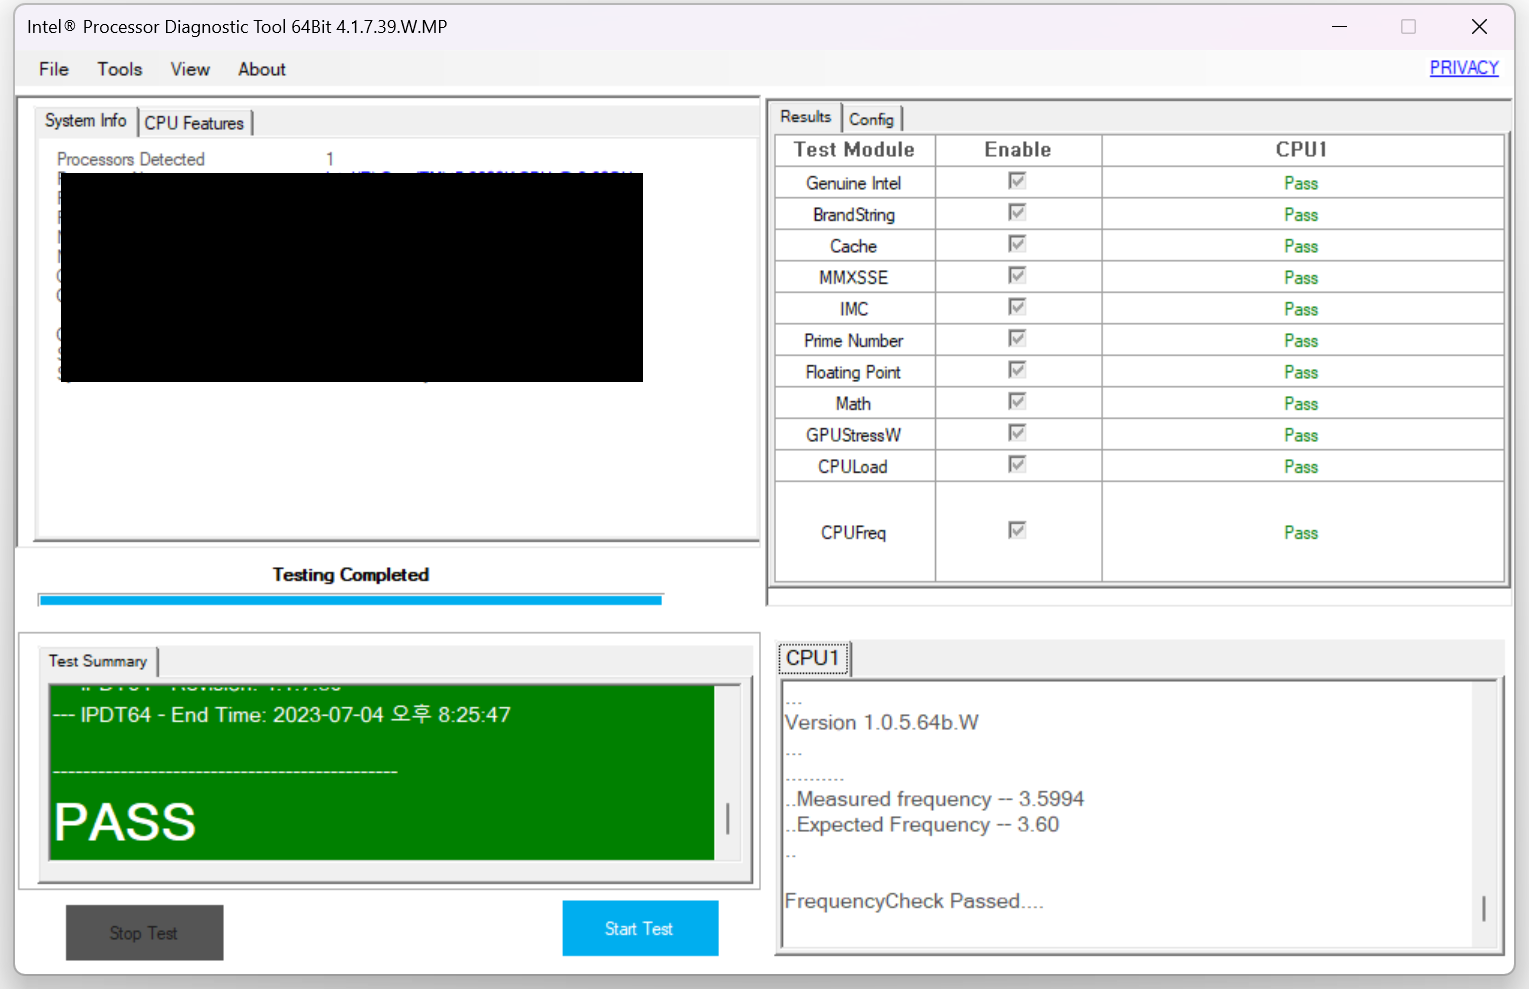This screenshot has width=1529, height=989.
Task: Click the Testing Completed status text
Action: click(351, 575)
